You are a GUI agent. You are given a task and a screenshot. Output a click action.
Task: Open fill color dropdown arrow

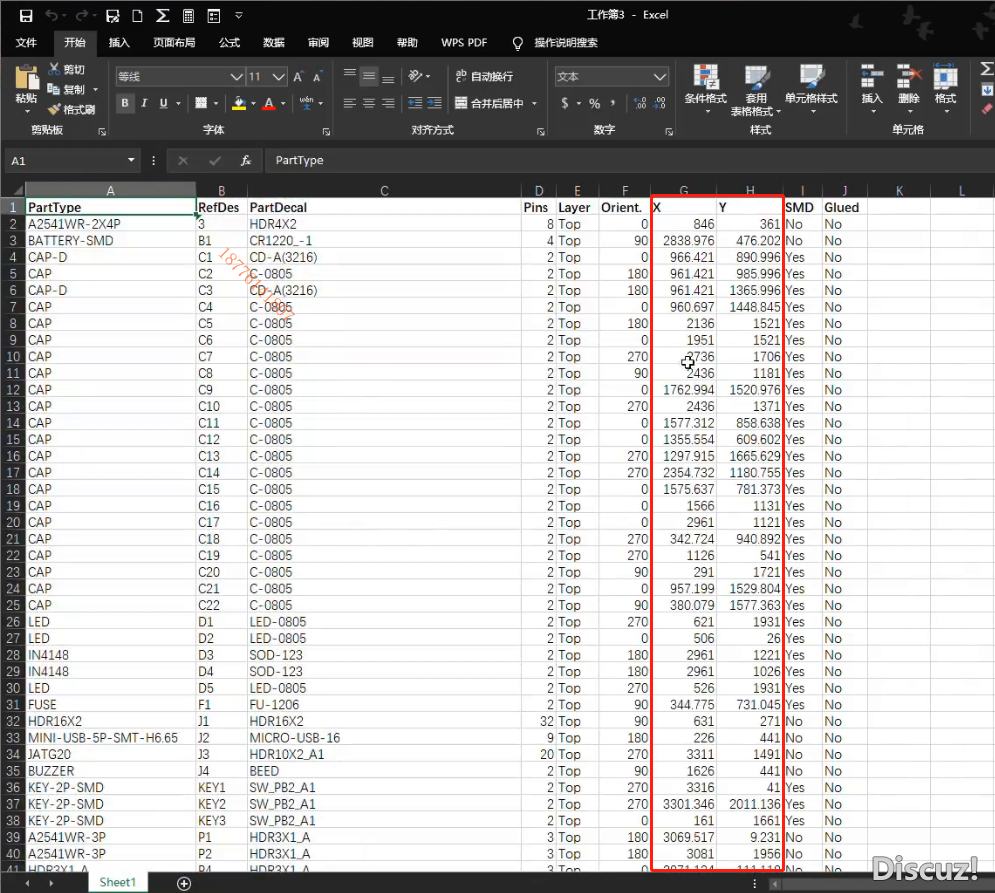pos(253,103)
